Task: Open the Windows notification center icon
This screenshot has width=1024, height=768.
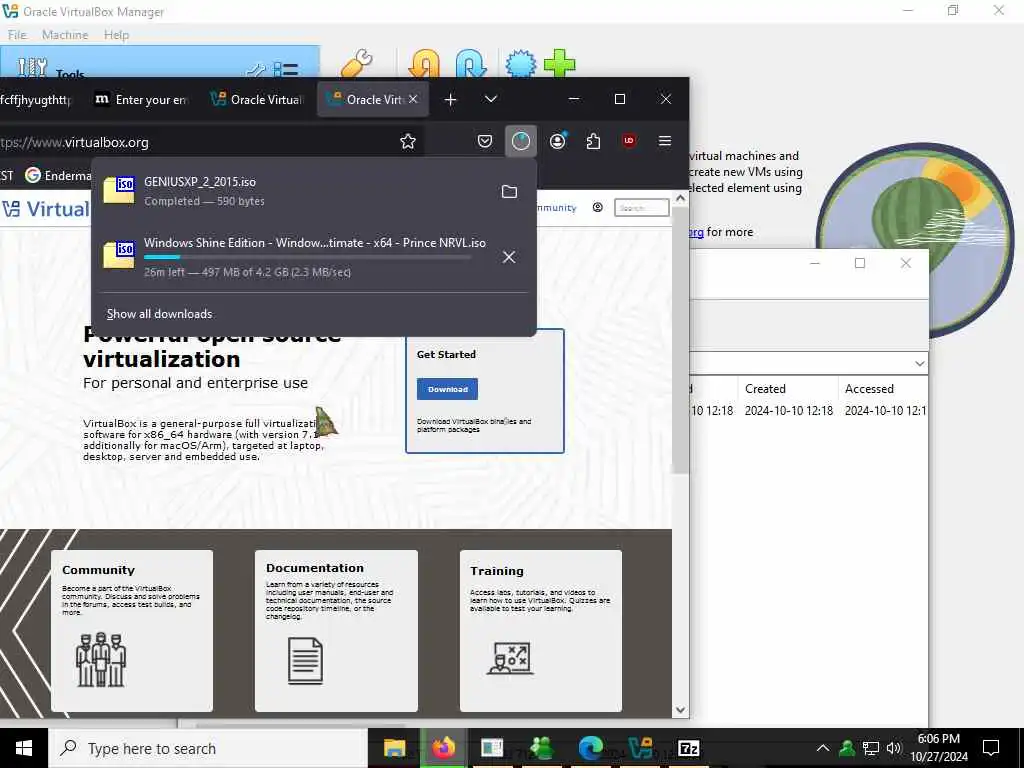Action: coord(991,748)
